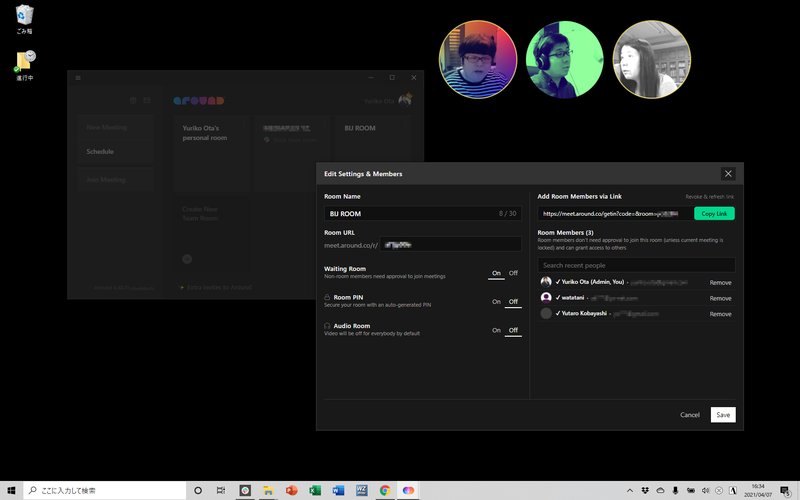This screenshot has width=800, height=500.
Task: Click Yutaro Kobayashi's member avatar
Action: 546,313
